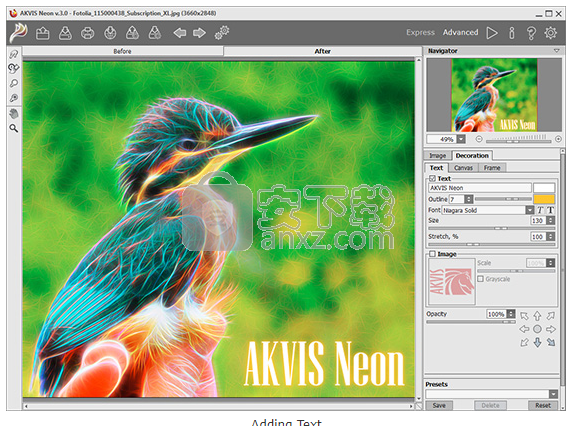Select the Canvas tab
The image size is (581, 426).
[464, 168]
